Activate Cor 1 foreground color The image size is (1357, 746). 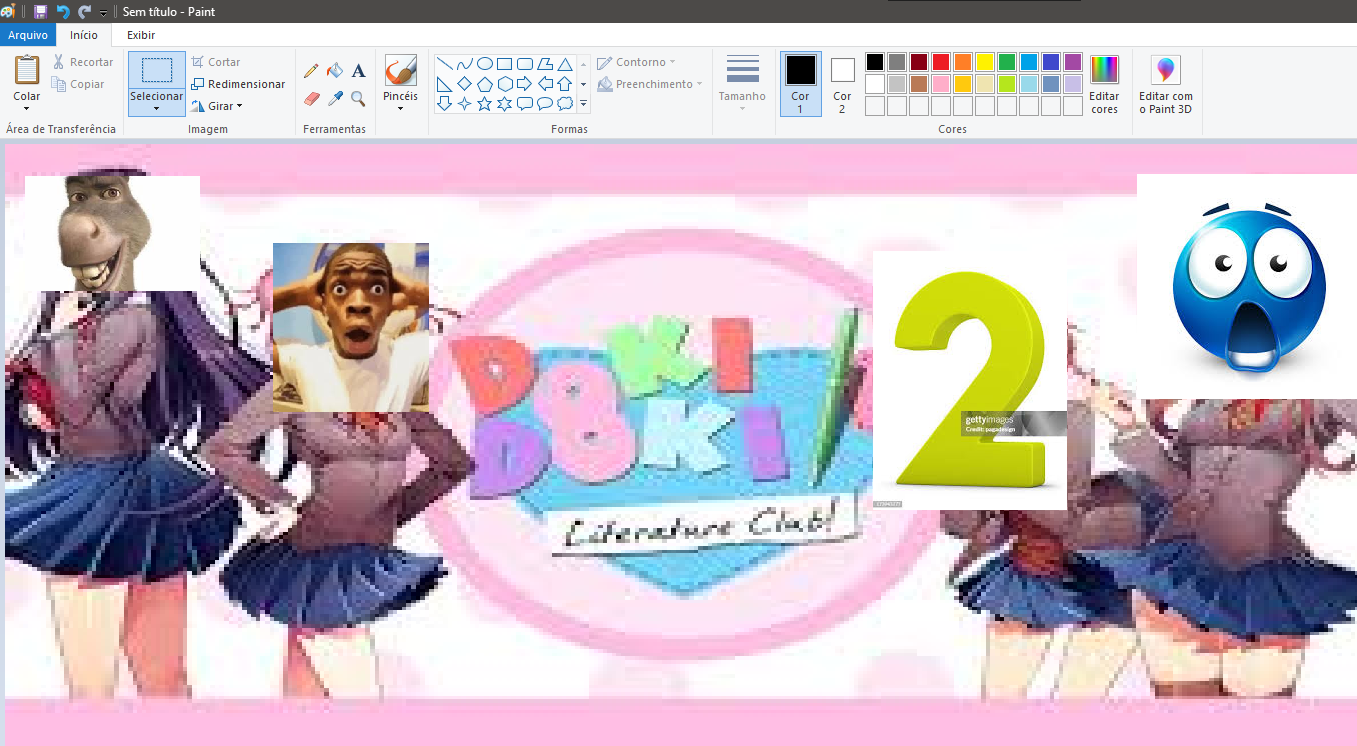click(x=800, y=84)
